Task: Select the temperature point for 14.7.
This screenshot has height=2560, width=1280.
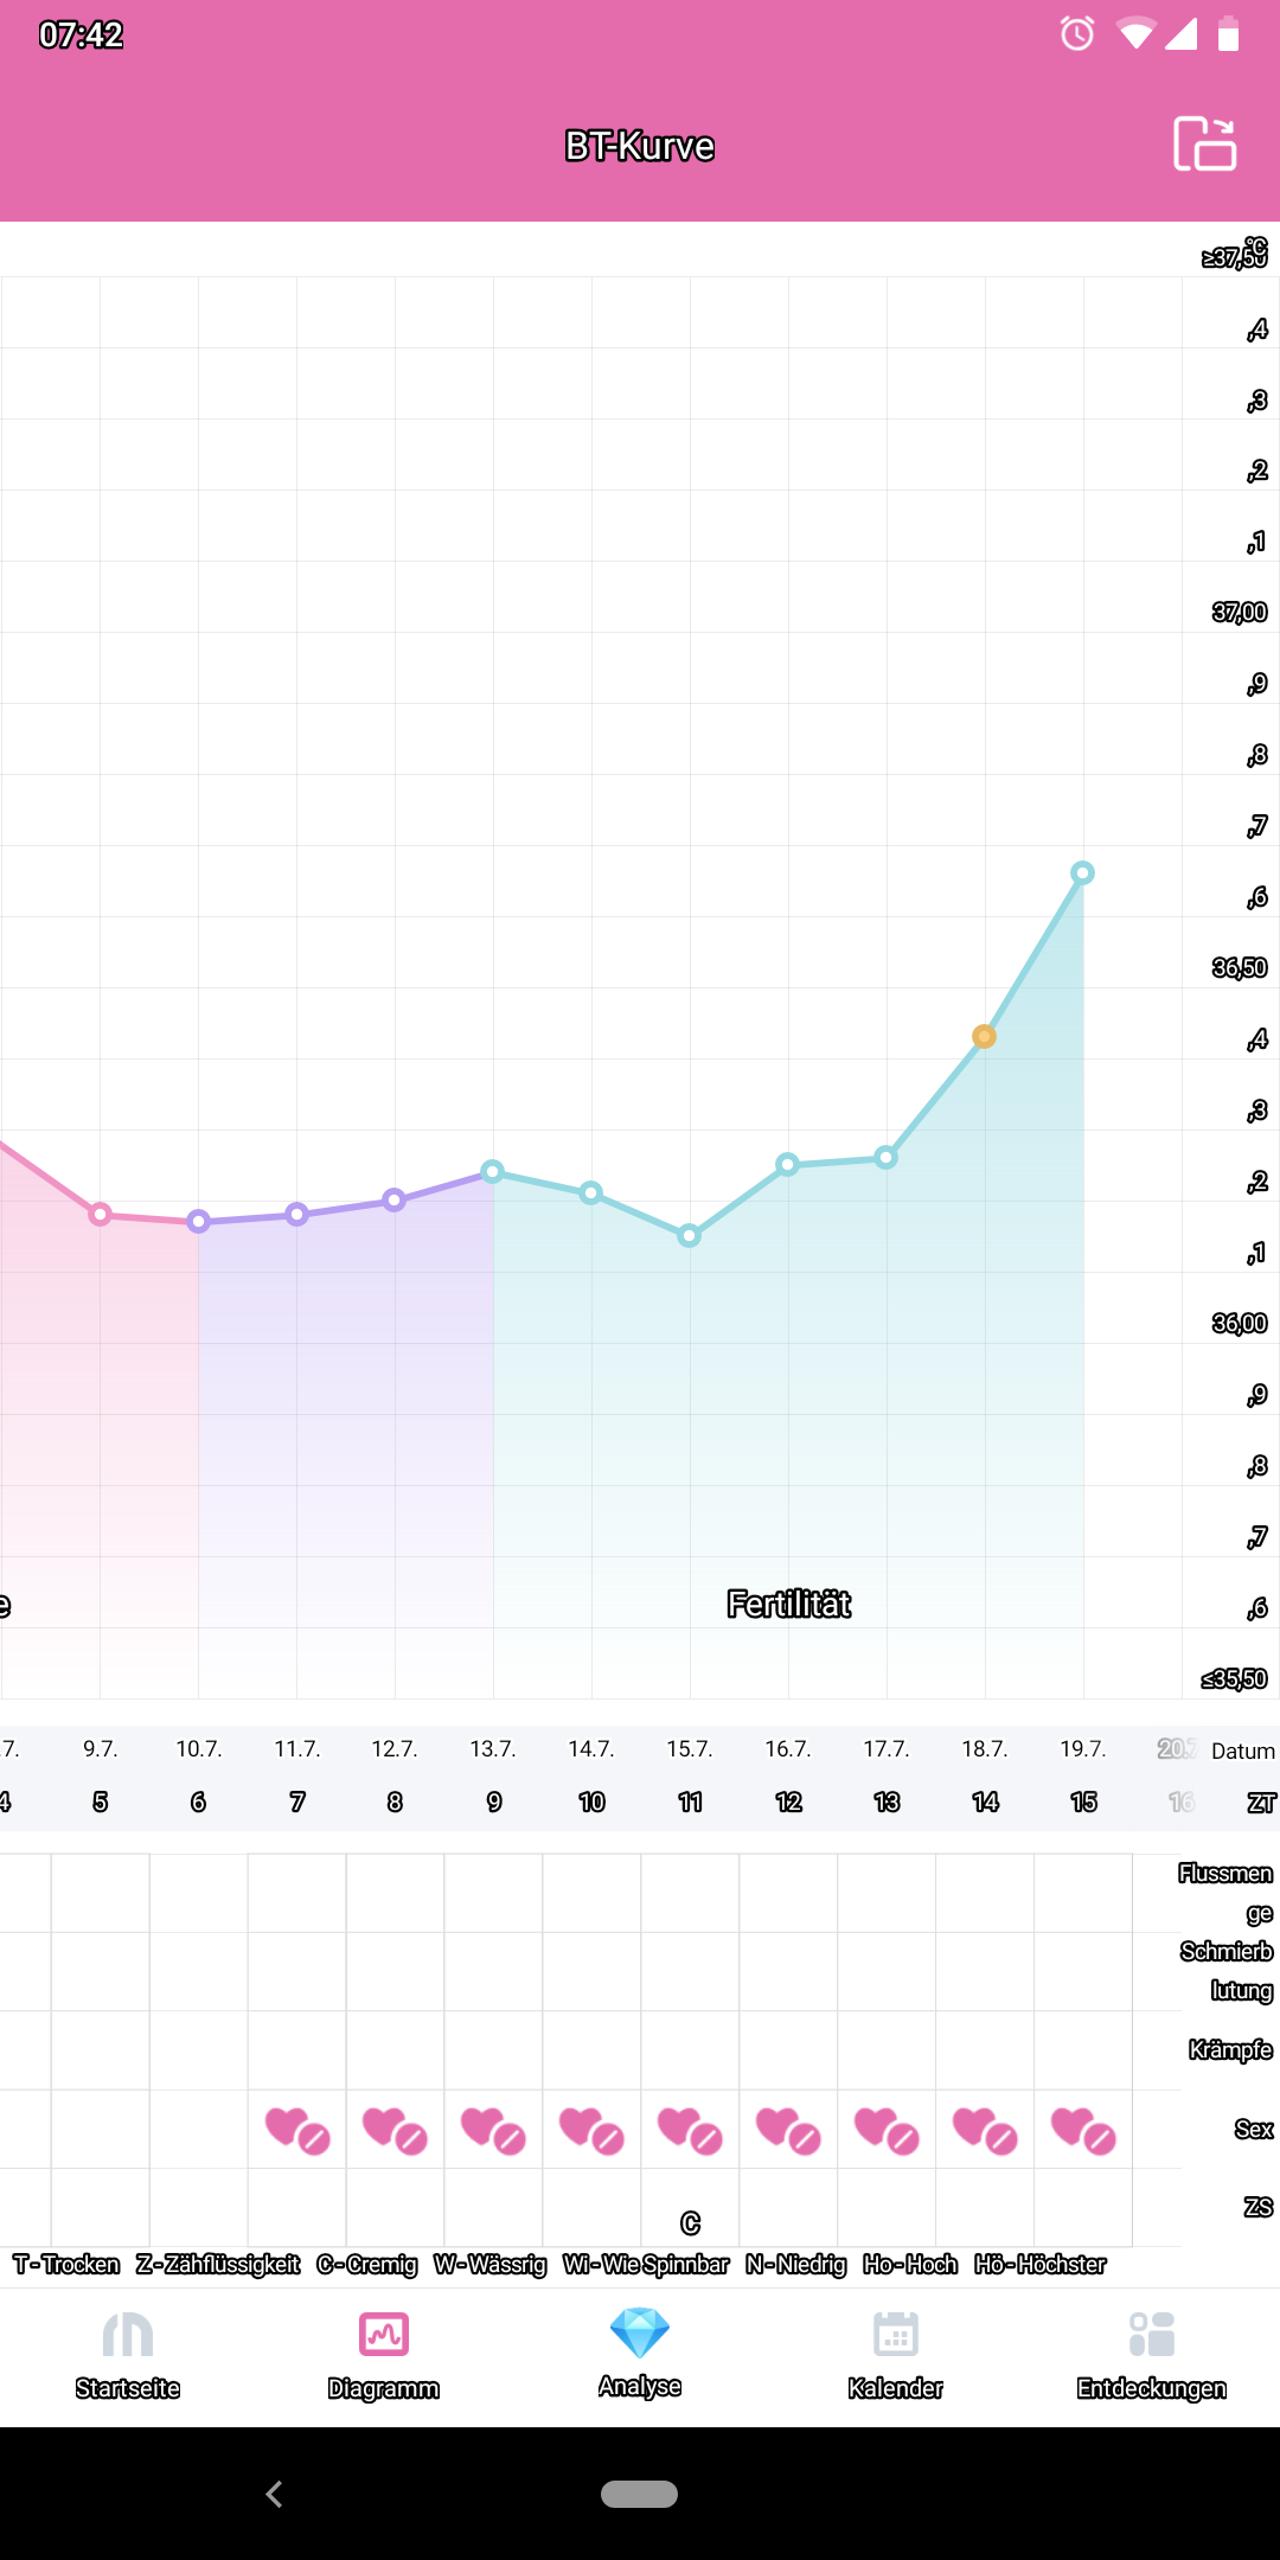Action: coord(591,1193)
